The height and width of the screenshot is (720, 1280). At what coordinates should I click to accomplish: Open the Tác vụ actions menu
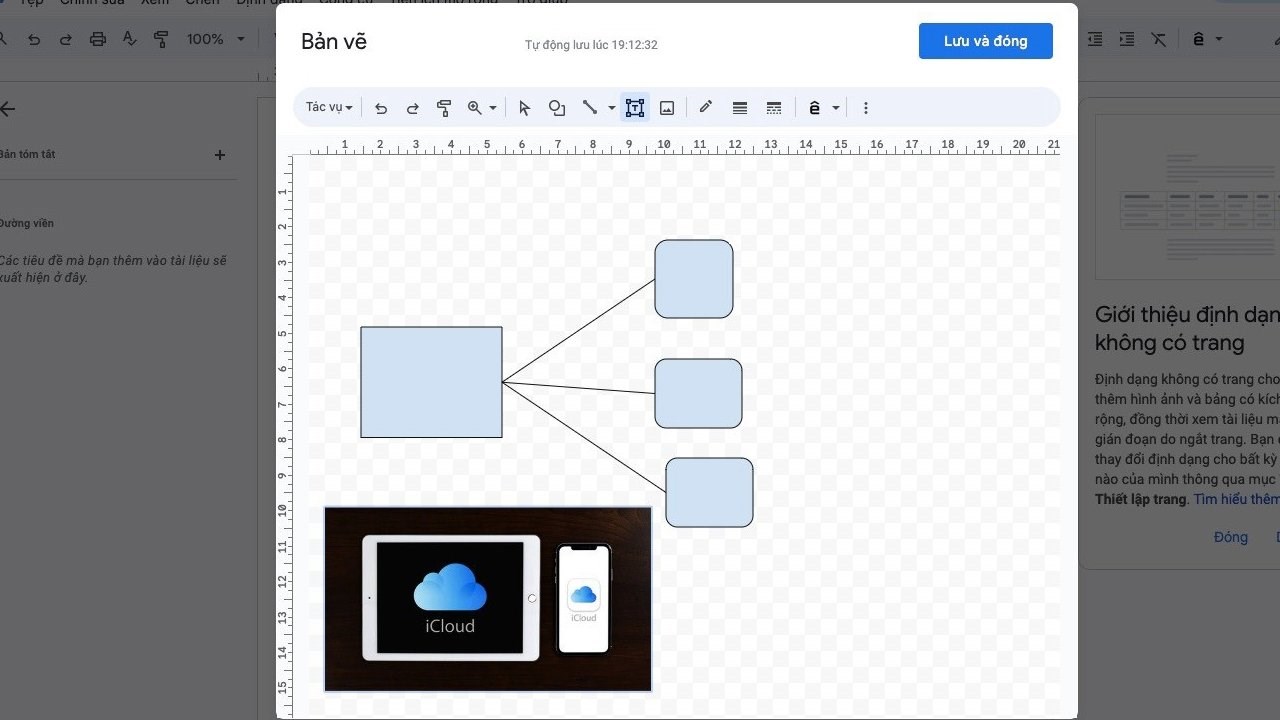(329, 108)
